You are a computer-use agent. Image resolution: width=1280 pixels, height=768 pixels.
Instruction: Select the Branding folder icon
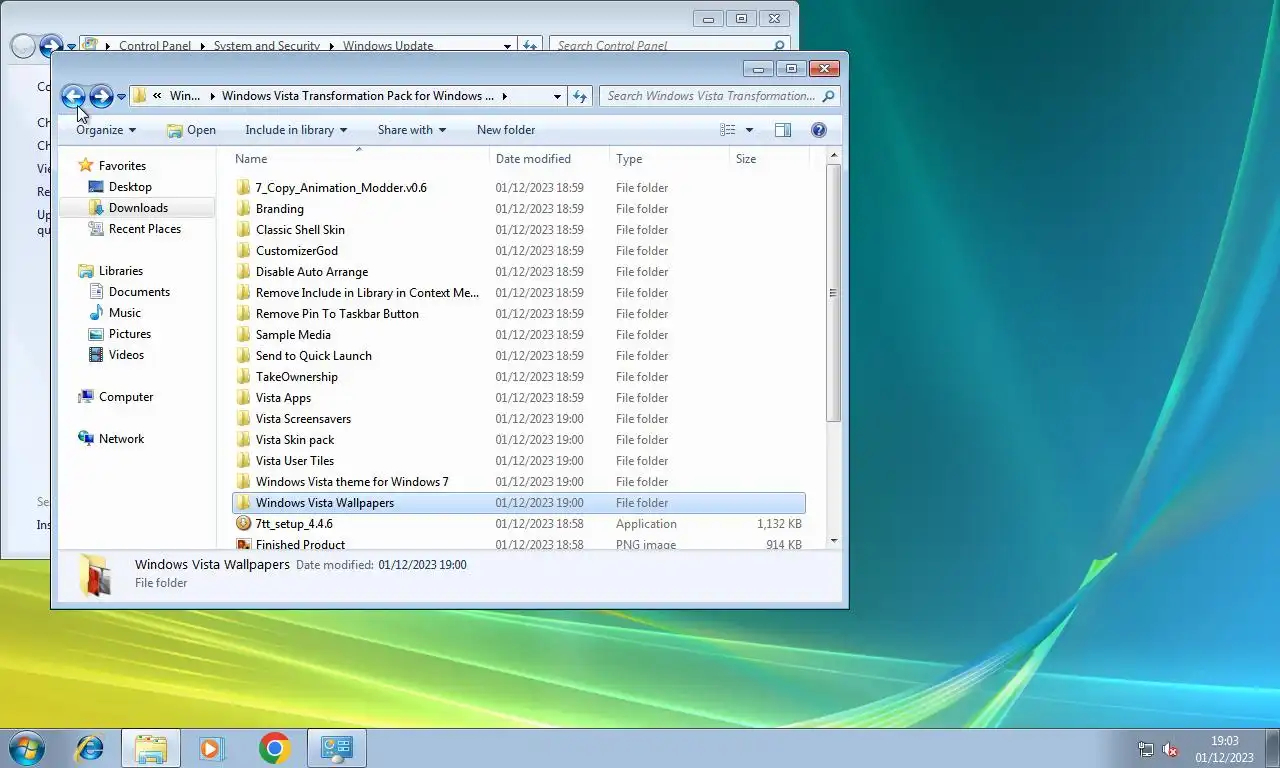(x=243, y=209)
